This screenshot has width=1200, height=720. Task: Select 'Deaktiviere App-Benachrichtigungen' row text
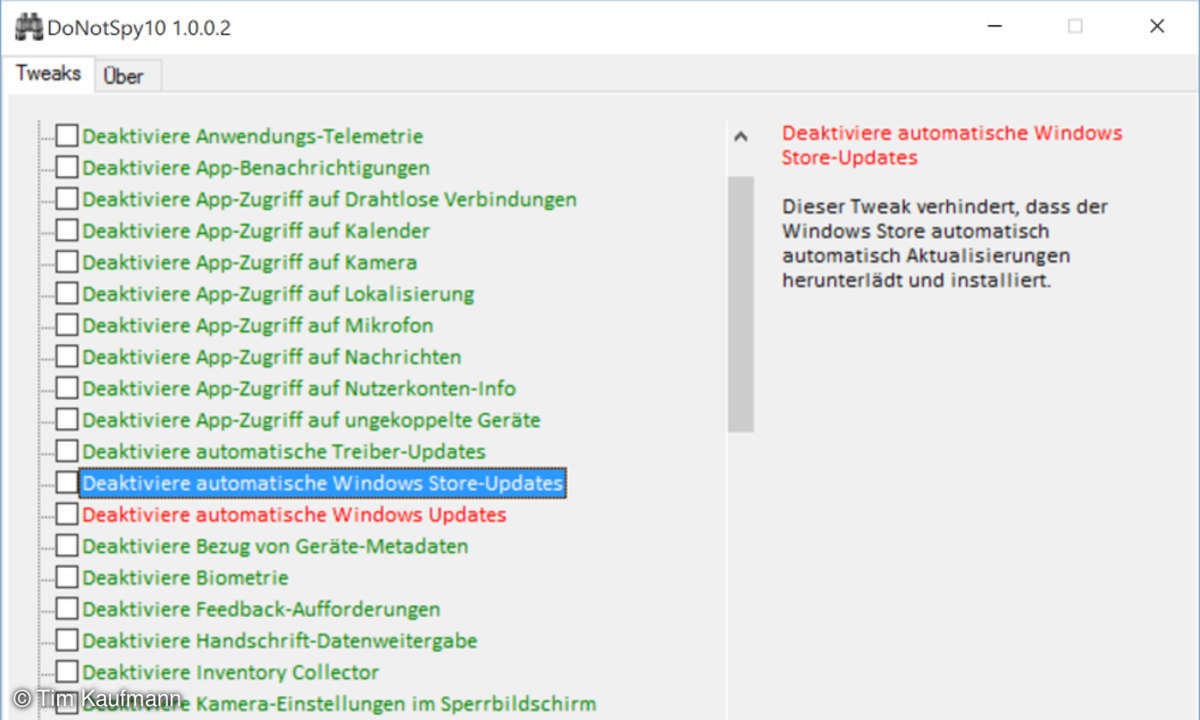click(256, 167)
